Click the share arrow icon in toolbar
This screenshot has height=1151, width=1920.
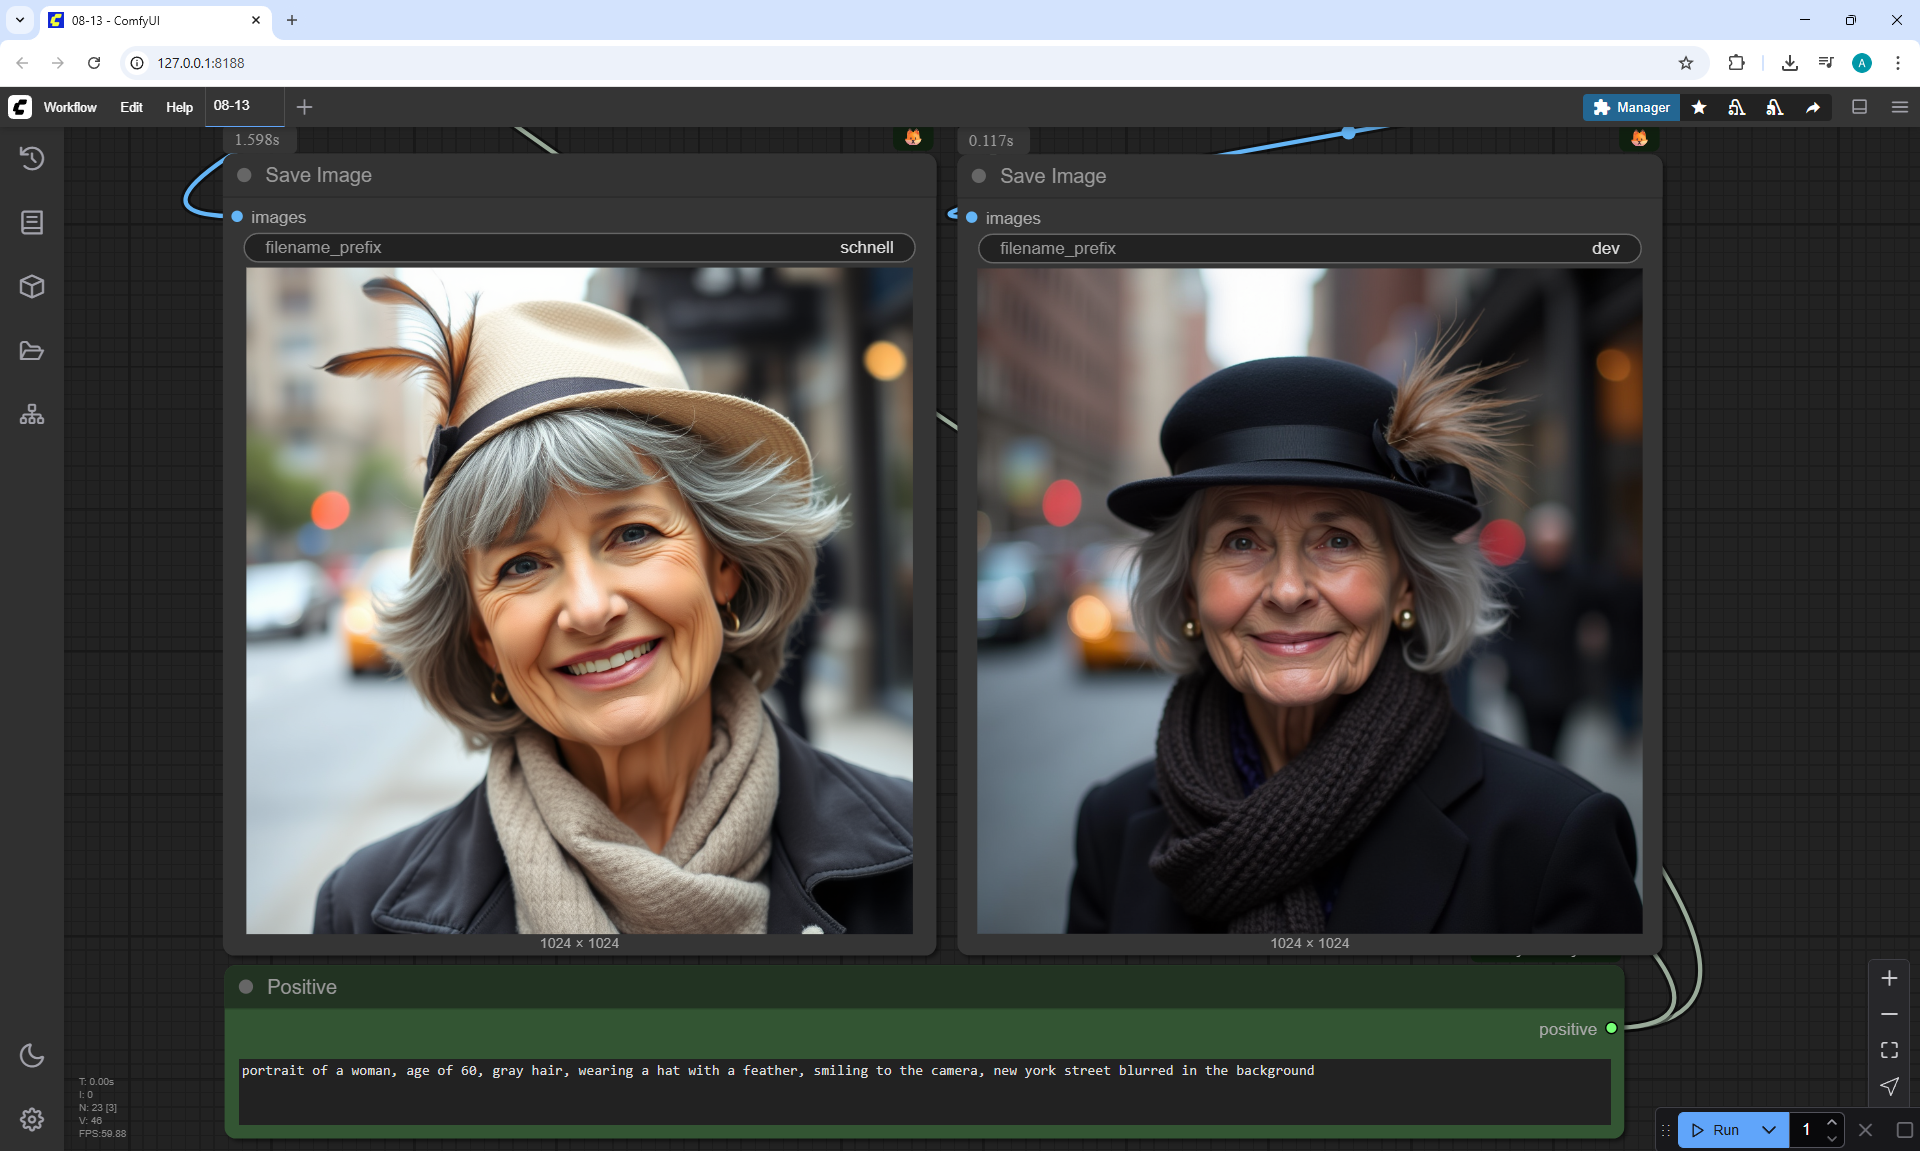[1813, 107]
